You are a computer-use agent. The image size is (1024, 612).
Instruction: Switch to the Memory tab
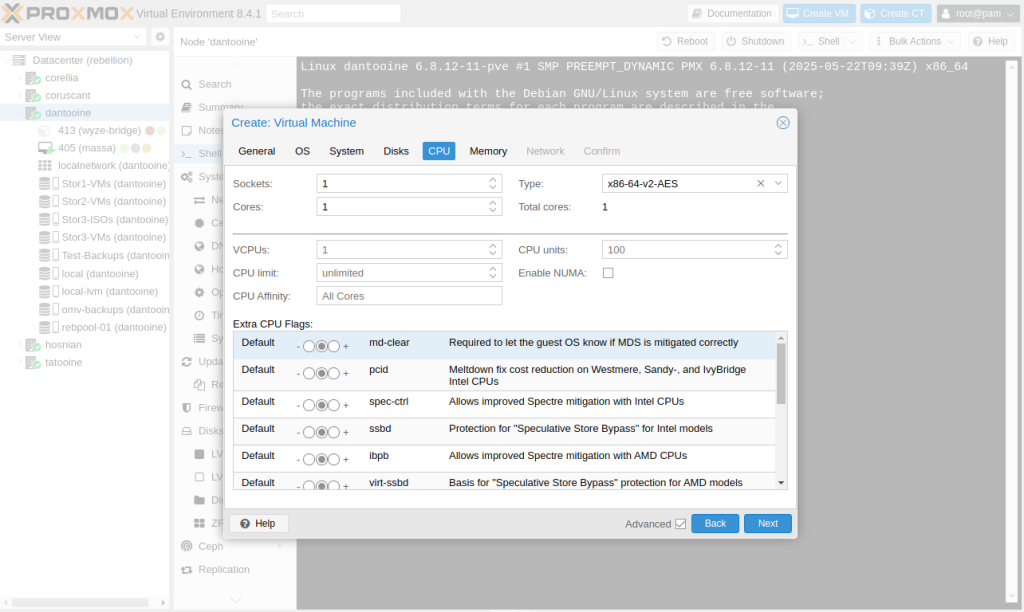pos(488,151)
